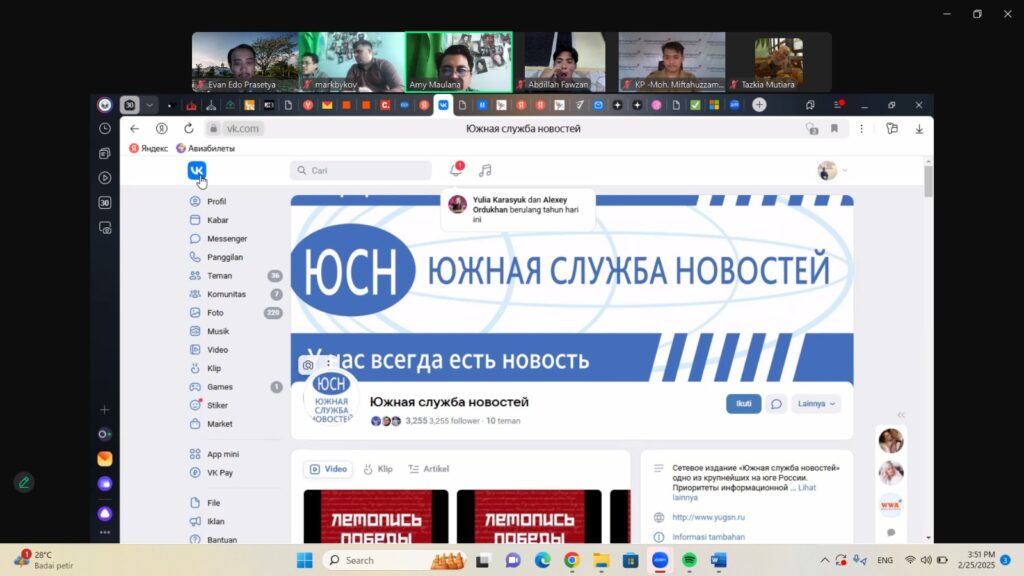This screenshot has width=1024, height=576.
Task: Open Informasi tambahan link
Action: click(x=709, y=537)
